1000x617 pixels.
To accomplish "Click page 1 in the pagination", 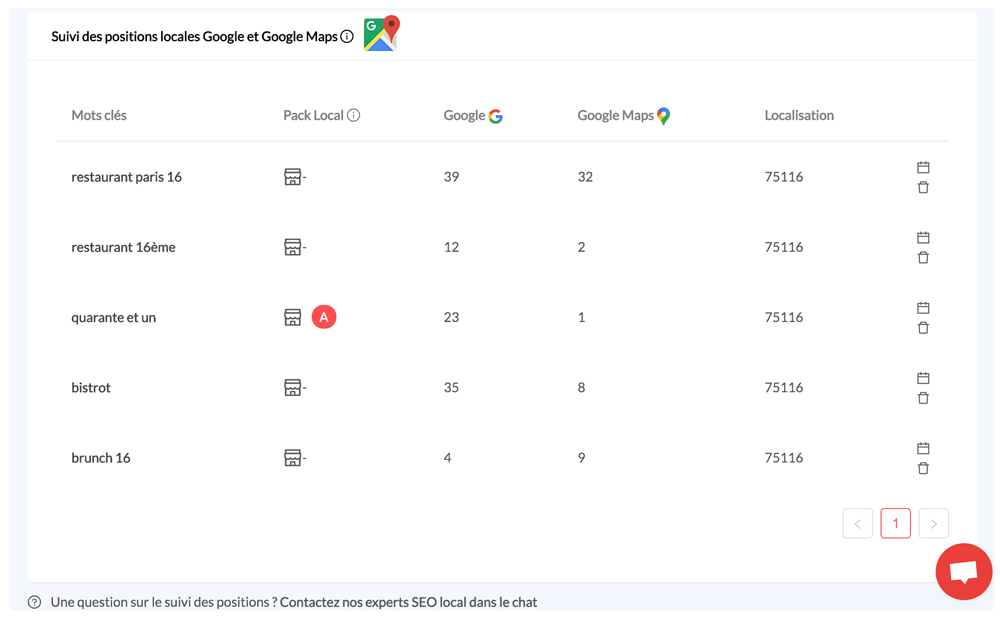I will 895,523.
